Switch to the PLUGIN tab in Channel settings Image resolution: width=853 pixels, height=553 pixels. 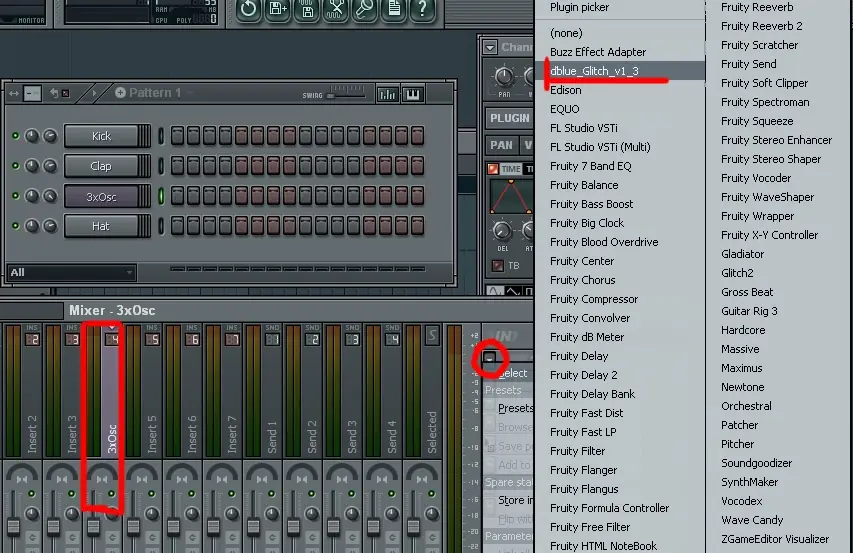(x=509, y=118)
